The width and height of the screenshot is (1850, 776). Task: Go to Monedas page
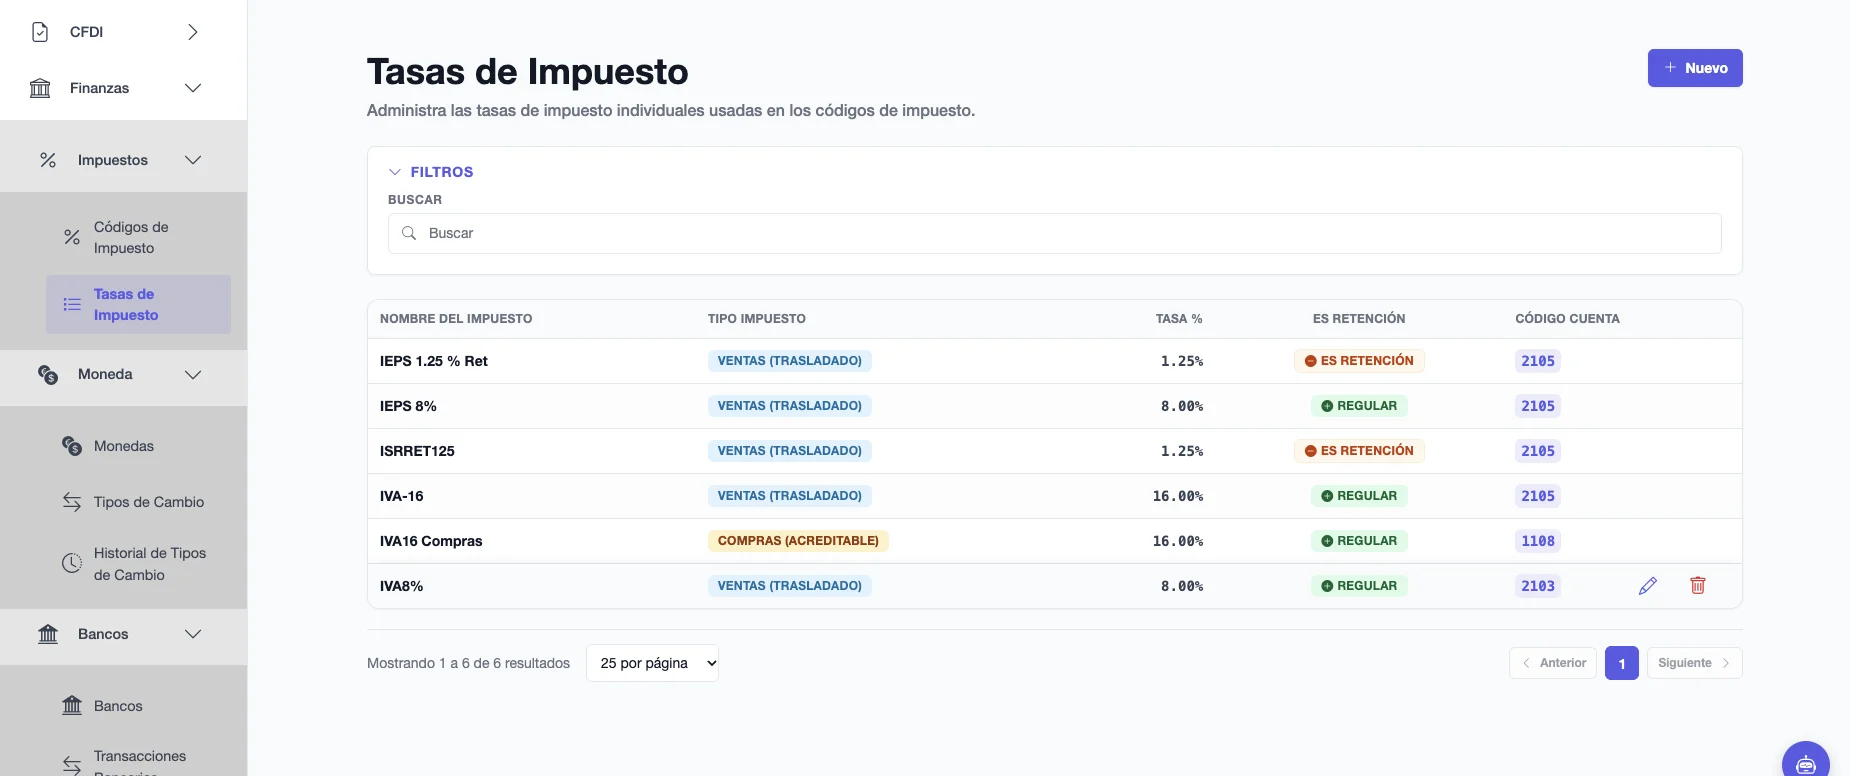(x=138, y=446)
